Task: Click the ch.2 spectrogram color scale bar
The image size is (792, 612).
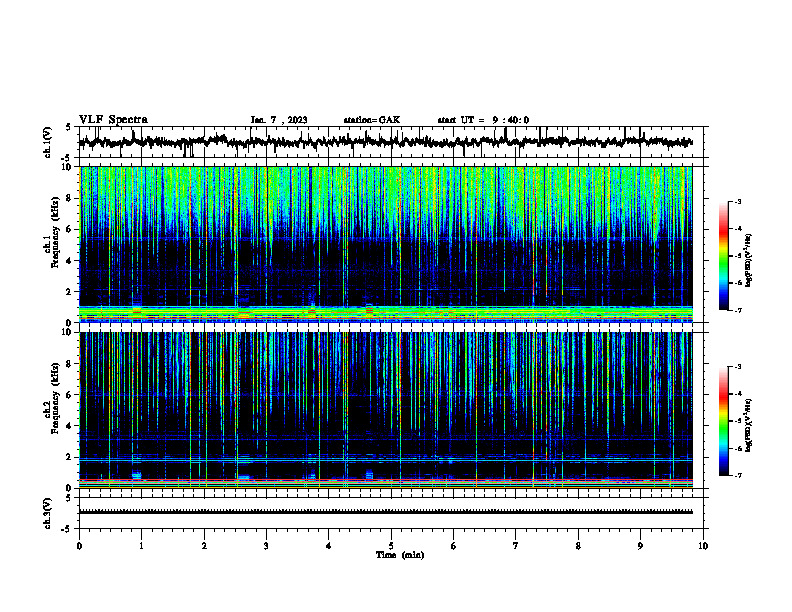Action: pyautogui.click(x=724, y=421)
